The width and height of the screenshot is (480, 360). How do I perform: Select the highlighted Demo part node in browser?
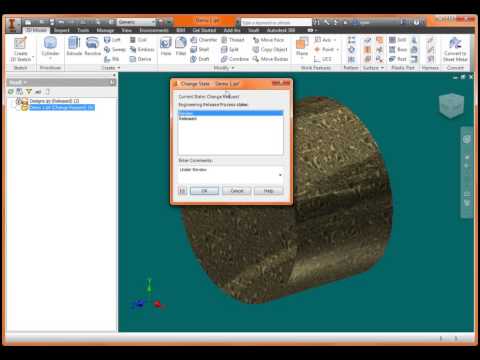(62, 107)
